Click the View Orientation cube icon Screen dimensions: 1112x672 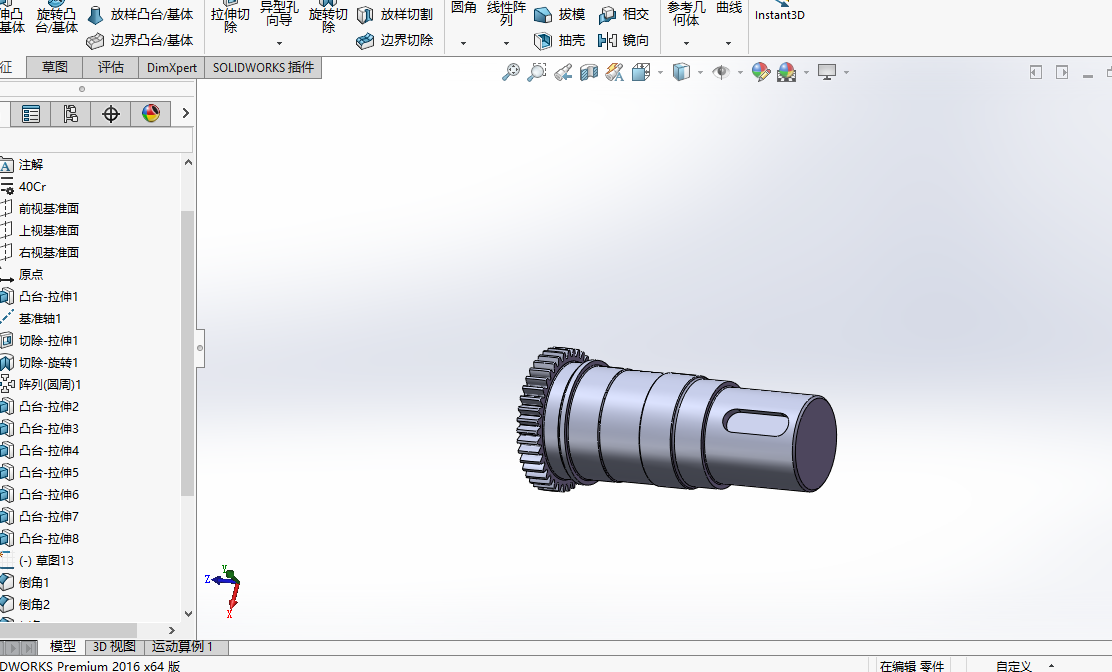click(x=640, y=72)
